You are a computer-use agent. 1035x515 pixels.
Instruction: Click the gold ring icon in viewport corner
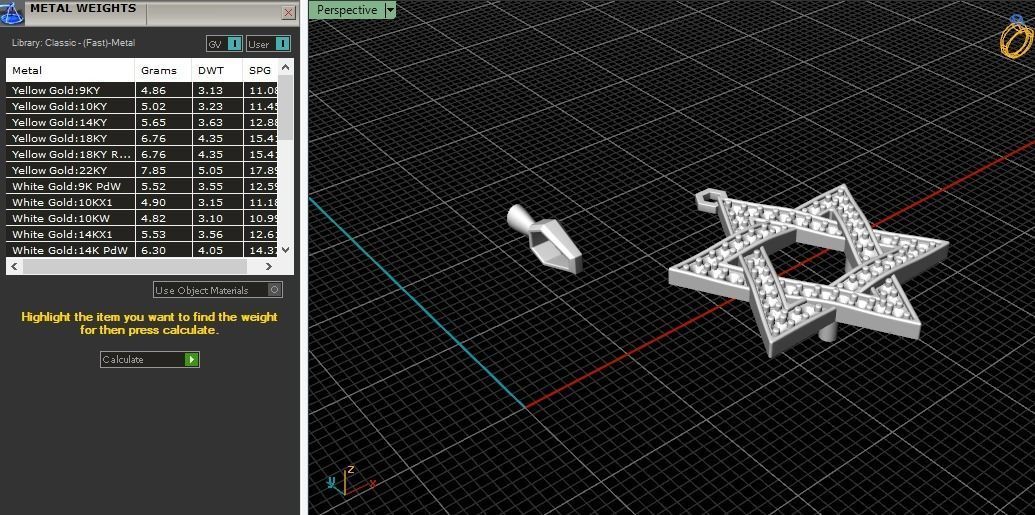coord(1017,38)
